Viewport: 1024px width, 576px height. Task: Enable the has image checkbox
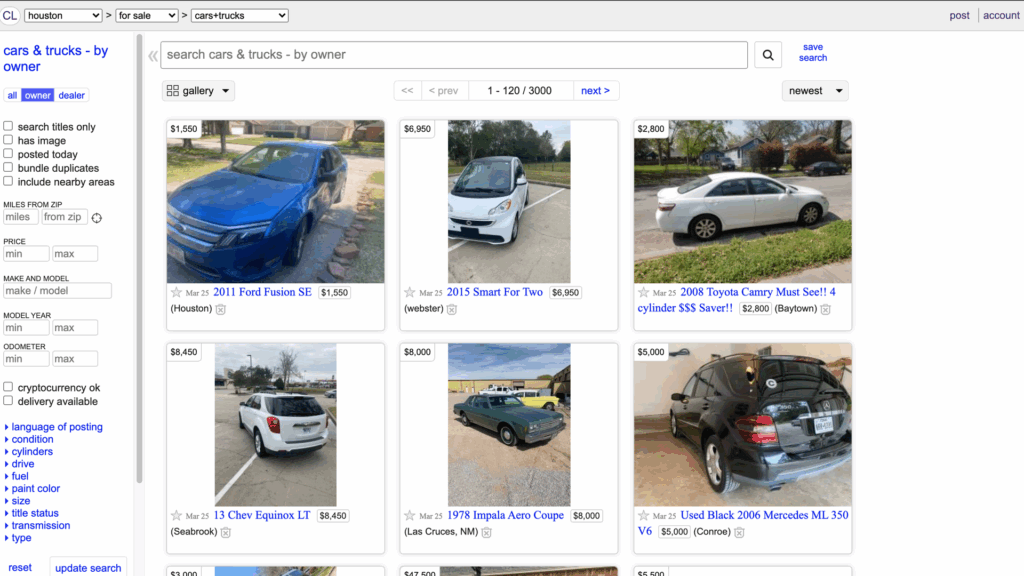(x=8, y=140)
